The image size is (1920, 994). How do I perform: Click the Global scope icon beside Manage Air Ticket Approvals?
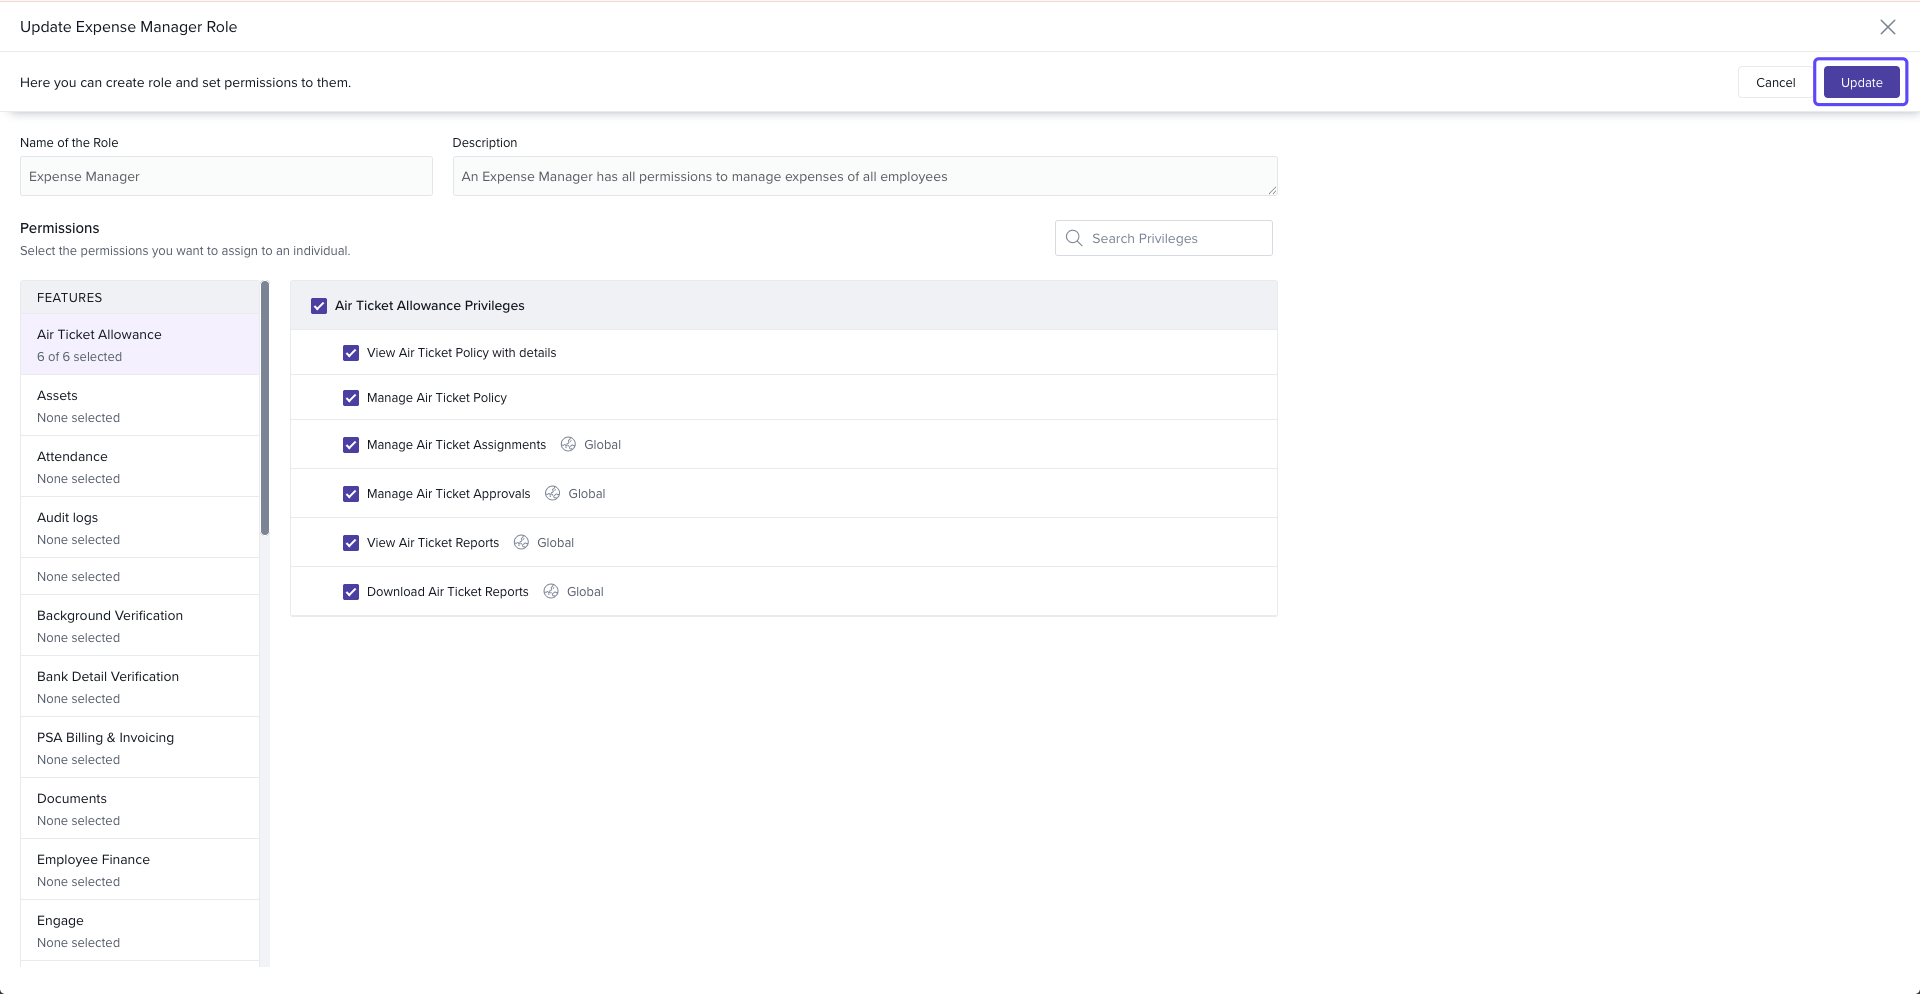pyautogui.click(x=552, y=493)
